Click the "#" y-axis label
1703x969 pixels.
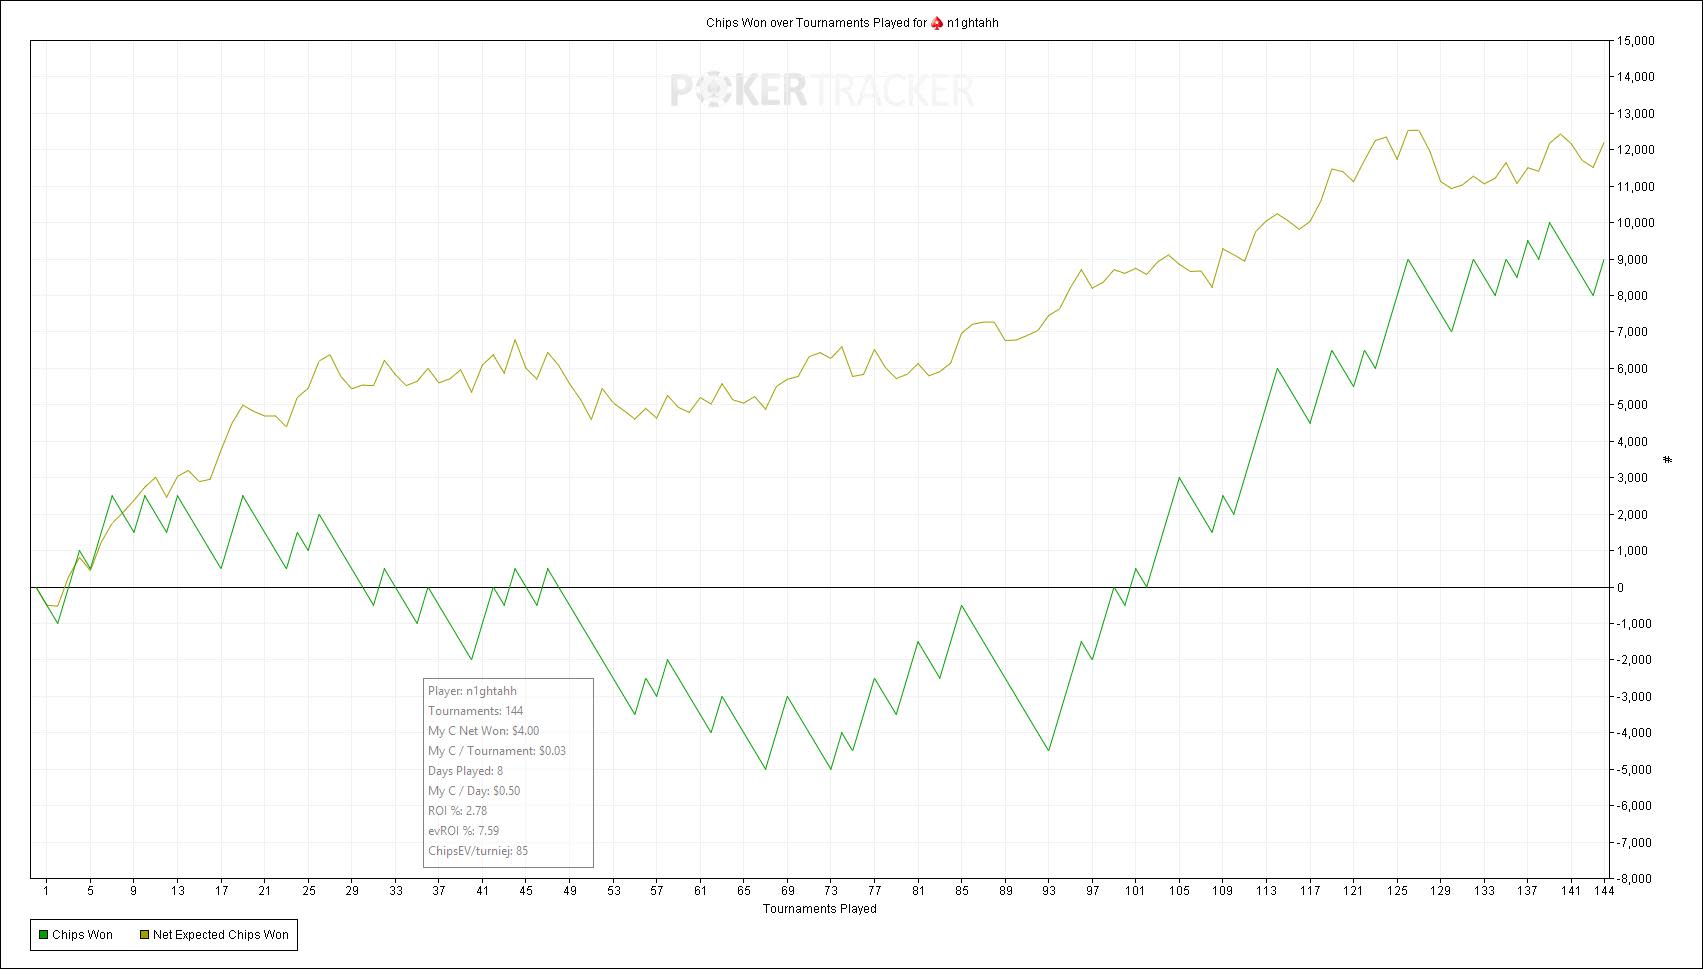1667,459
